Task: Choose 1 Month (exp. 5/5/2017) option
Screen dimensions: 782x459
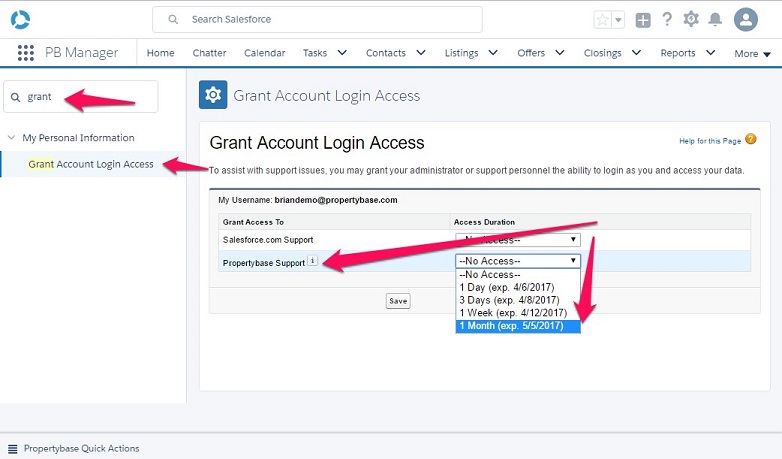Action: (x=518, y=326)
